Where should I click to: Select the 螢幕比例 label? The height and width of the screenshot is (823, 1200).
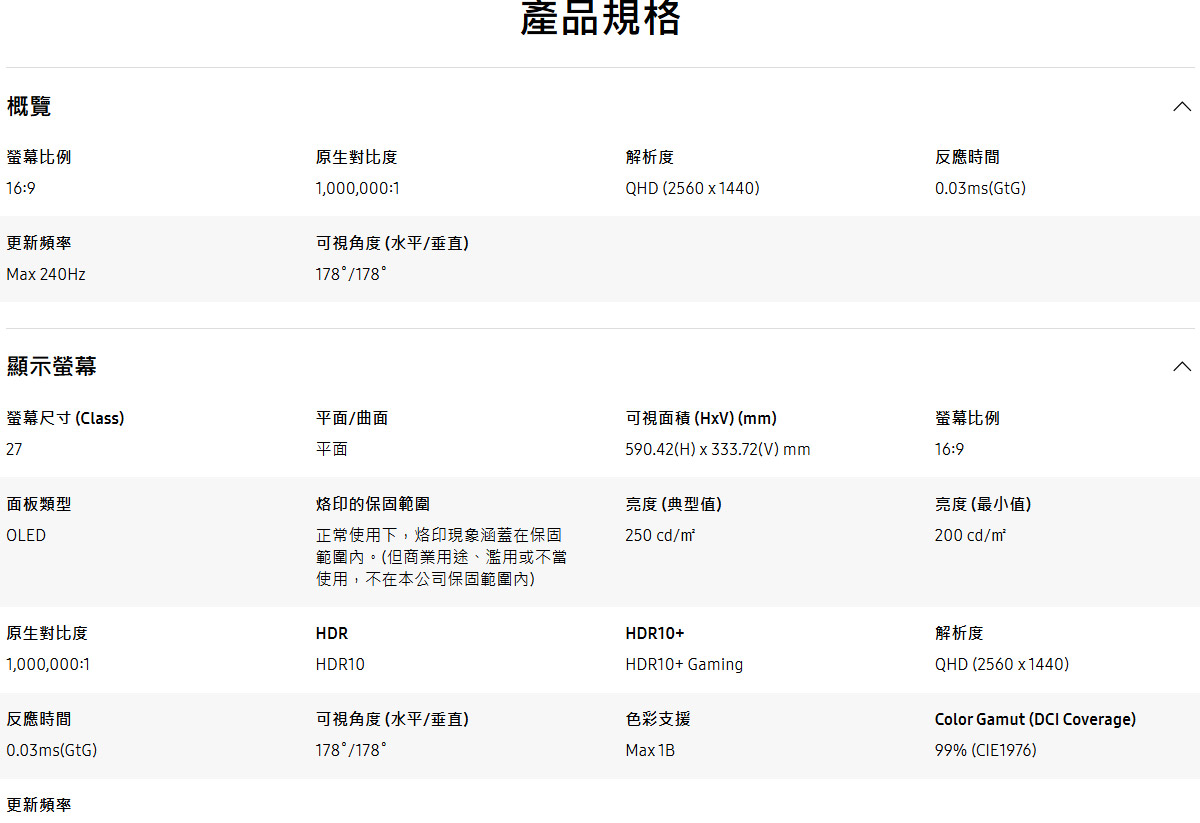coord(40,156)
